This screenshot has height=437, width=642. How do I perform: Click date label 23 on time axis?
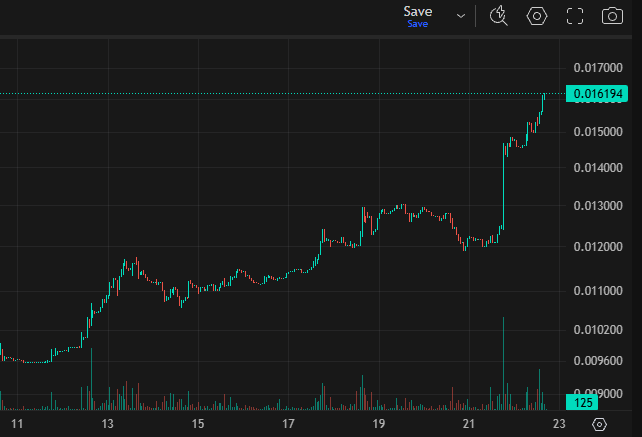[x=559, y=423]
